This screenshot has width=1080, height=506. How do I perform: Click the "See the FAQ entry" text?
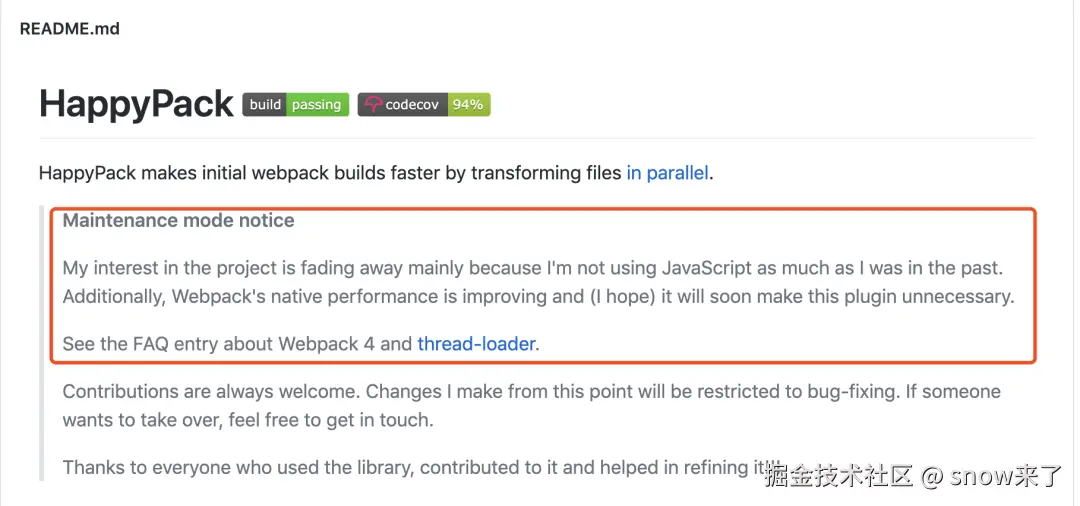point(237,344)
